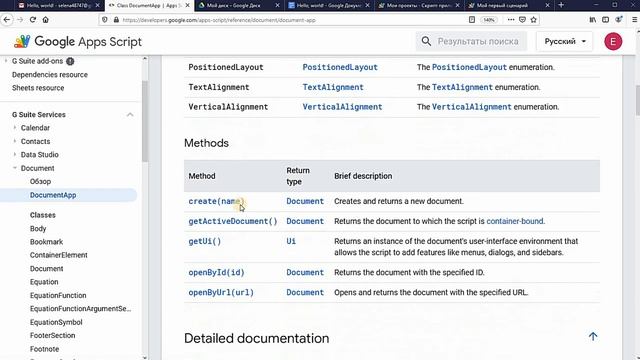640x360 pixels.
Task: Open the account avatar E
Action: pos(613,41)
